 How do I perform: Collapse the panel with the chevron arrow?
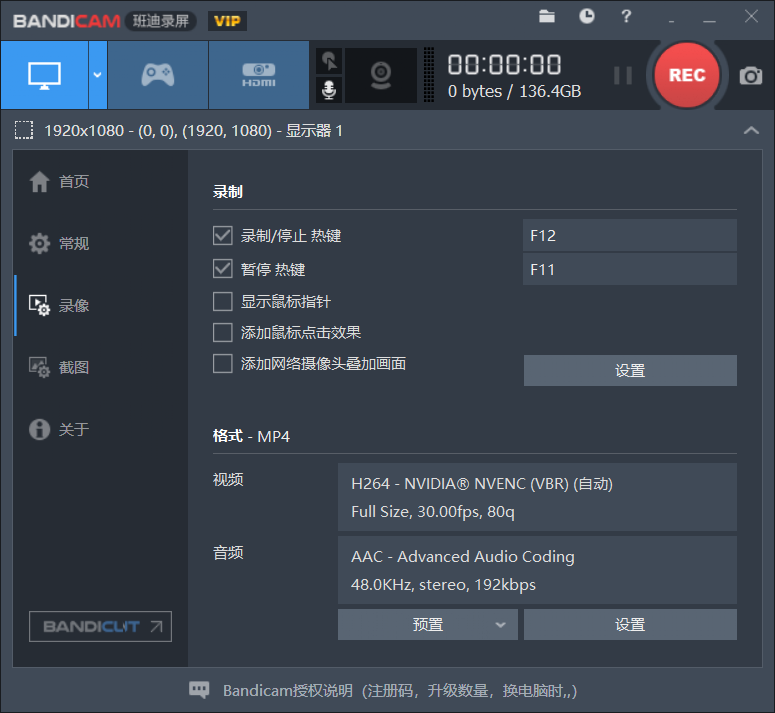point(751,130)
